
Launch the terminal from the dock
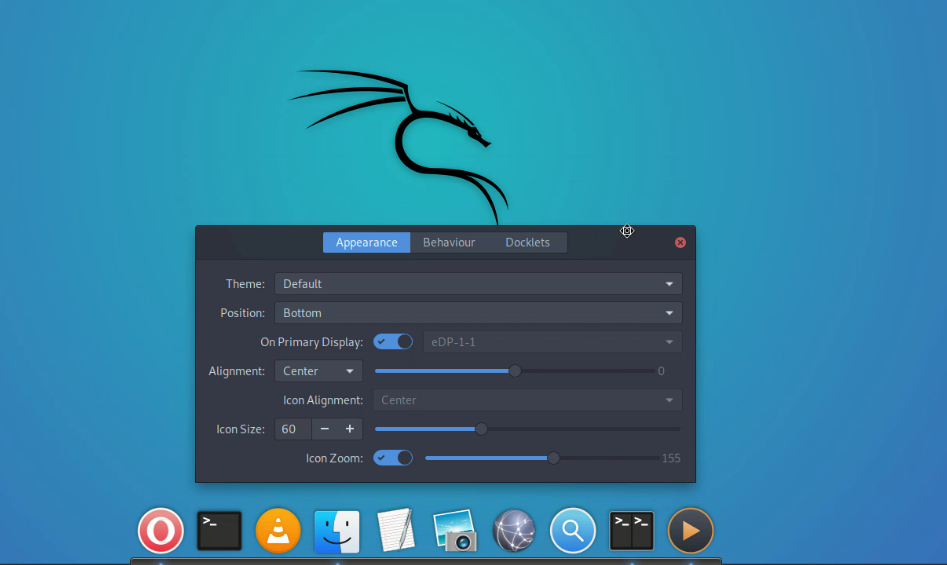coord(219,531)
